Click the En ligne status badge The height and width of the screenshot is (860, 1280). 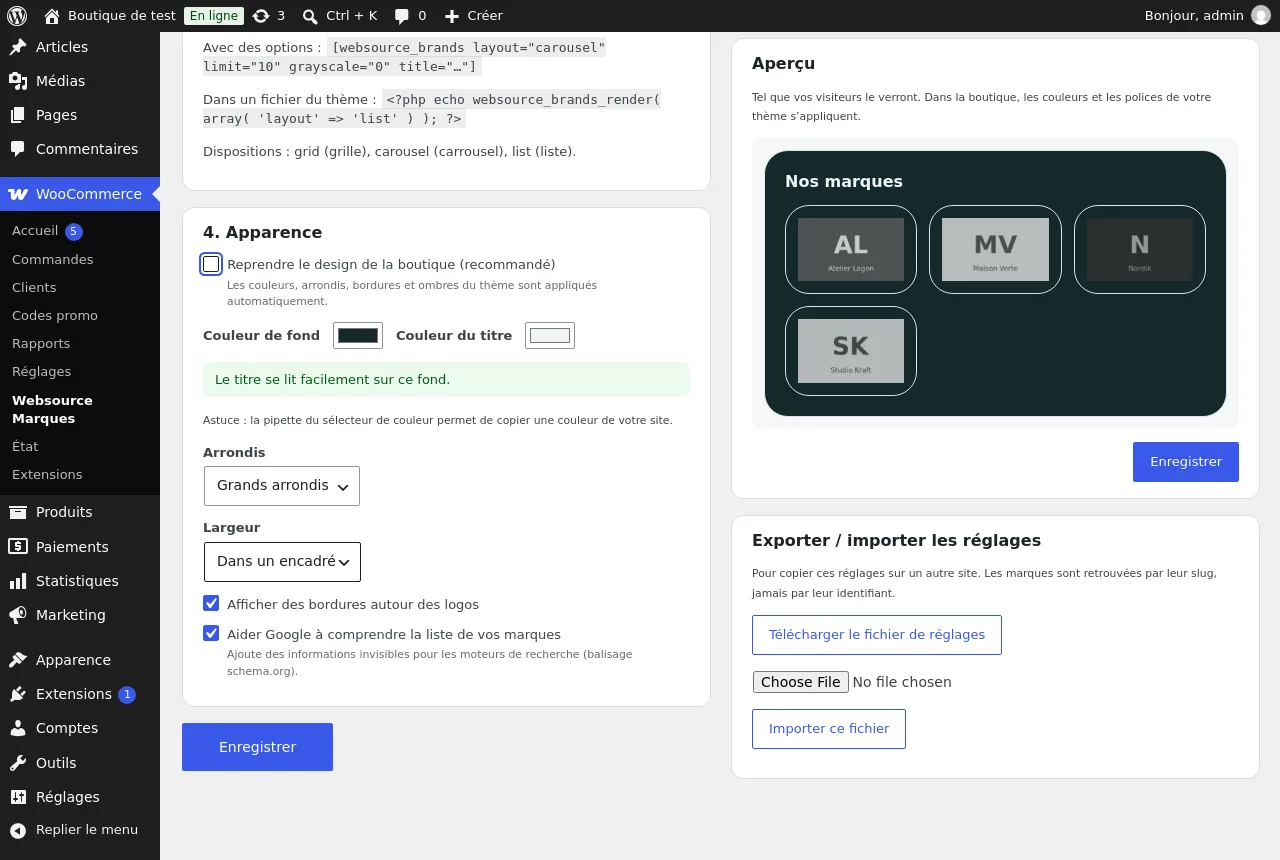pos(214,16)
